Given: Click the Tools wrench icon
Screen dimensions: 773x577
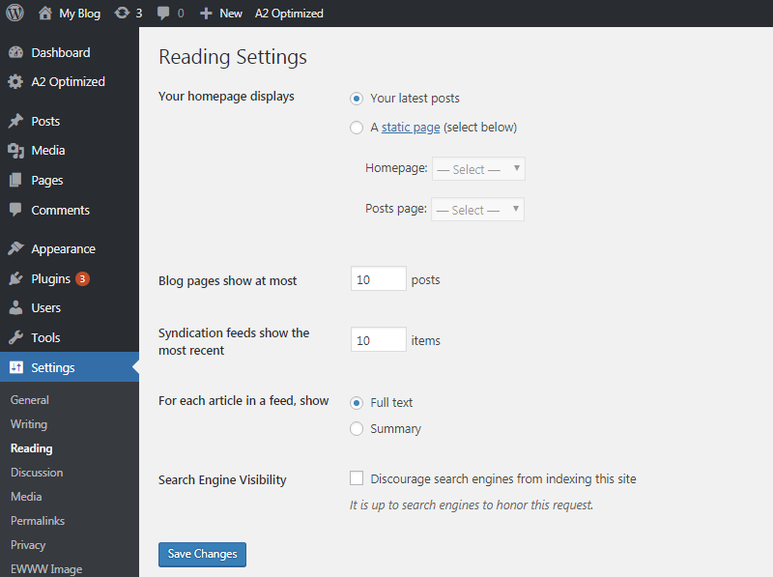Looking at the screenshot, I should (x=15, y=338).
